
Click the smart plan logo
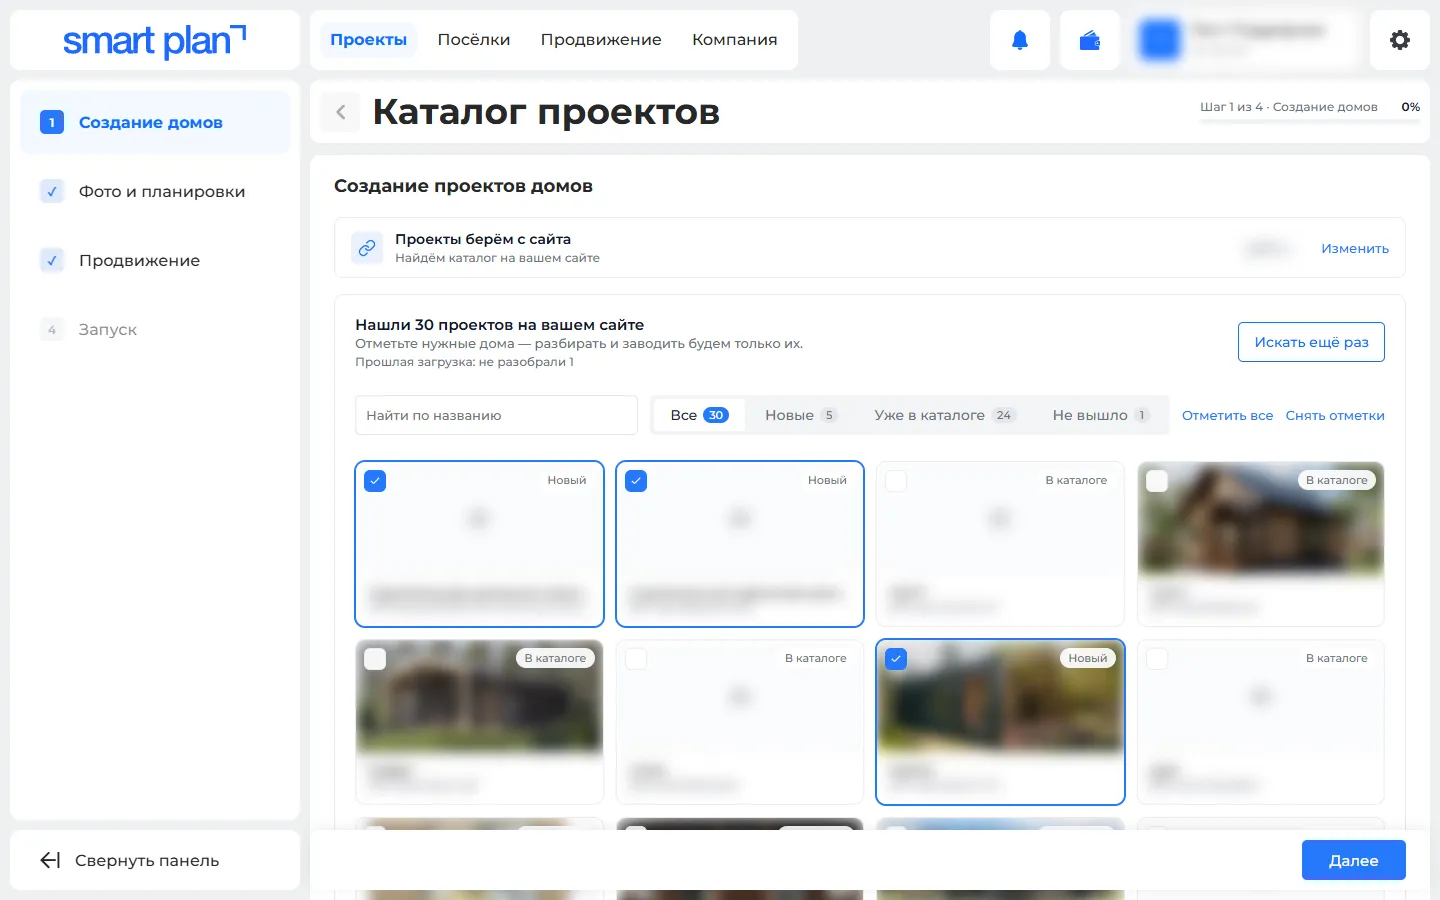154,40
